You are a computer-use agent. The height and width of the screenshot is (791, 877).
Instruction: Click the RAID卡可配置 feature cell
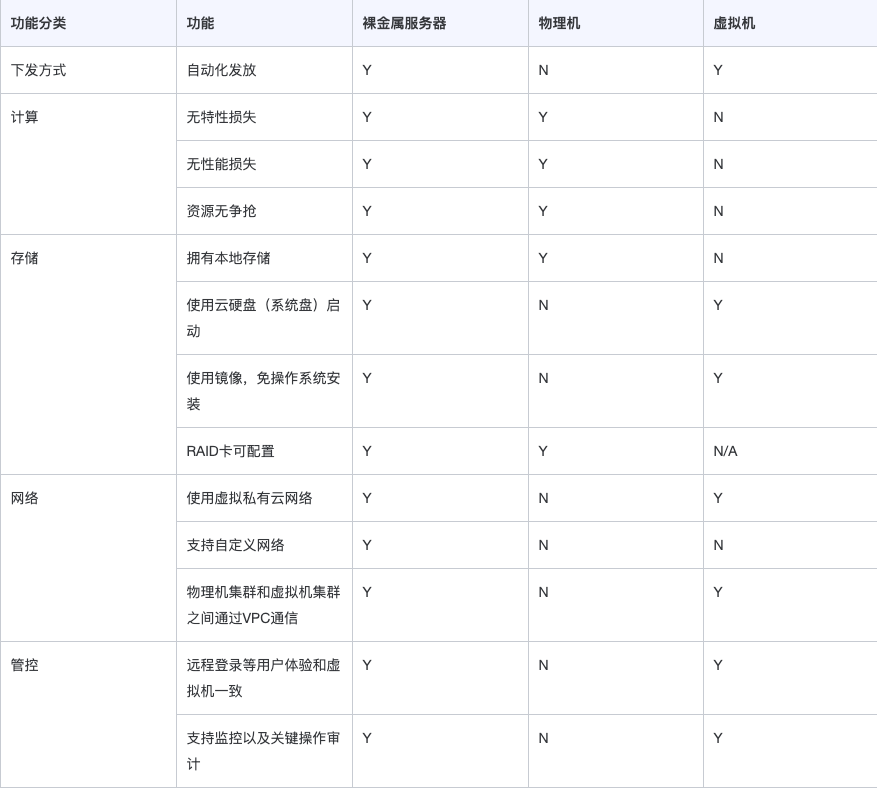(230, 451)
